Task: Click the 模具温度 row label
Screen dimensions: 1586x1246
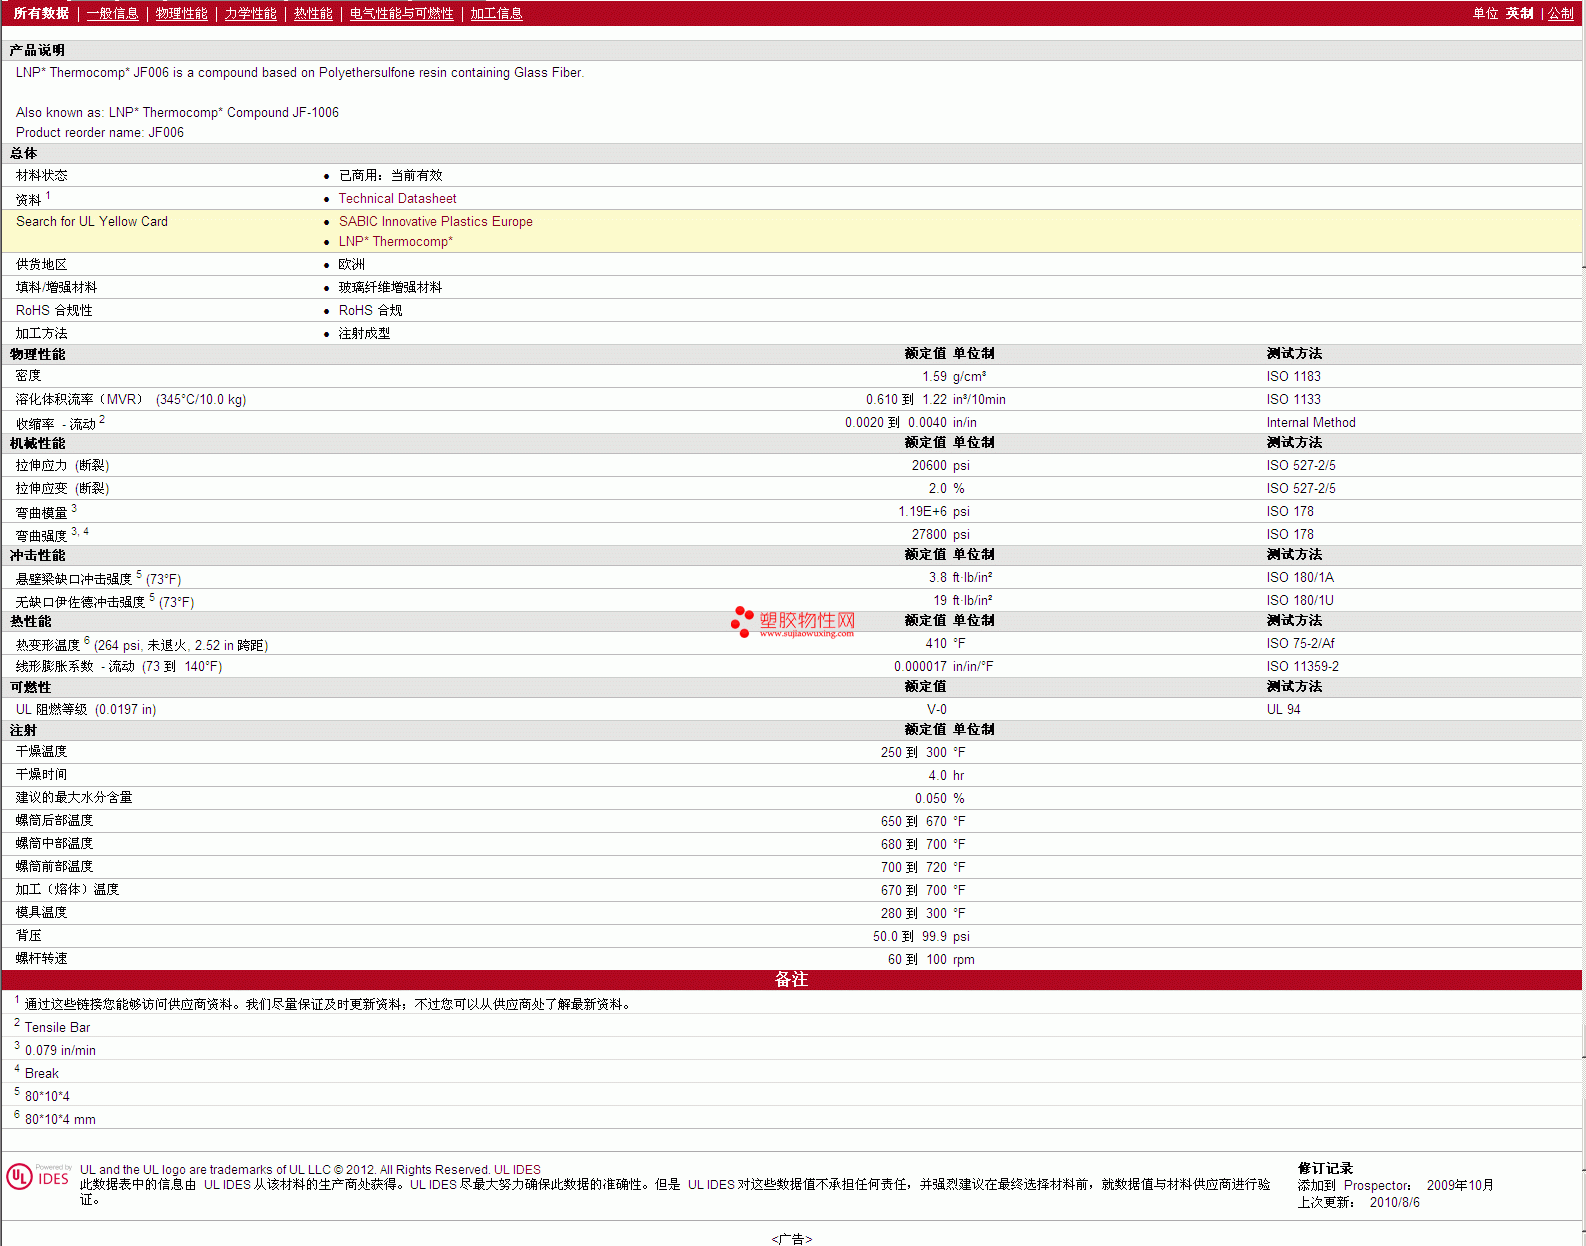Action: 41,913
